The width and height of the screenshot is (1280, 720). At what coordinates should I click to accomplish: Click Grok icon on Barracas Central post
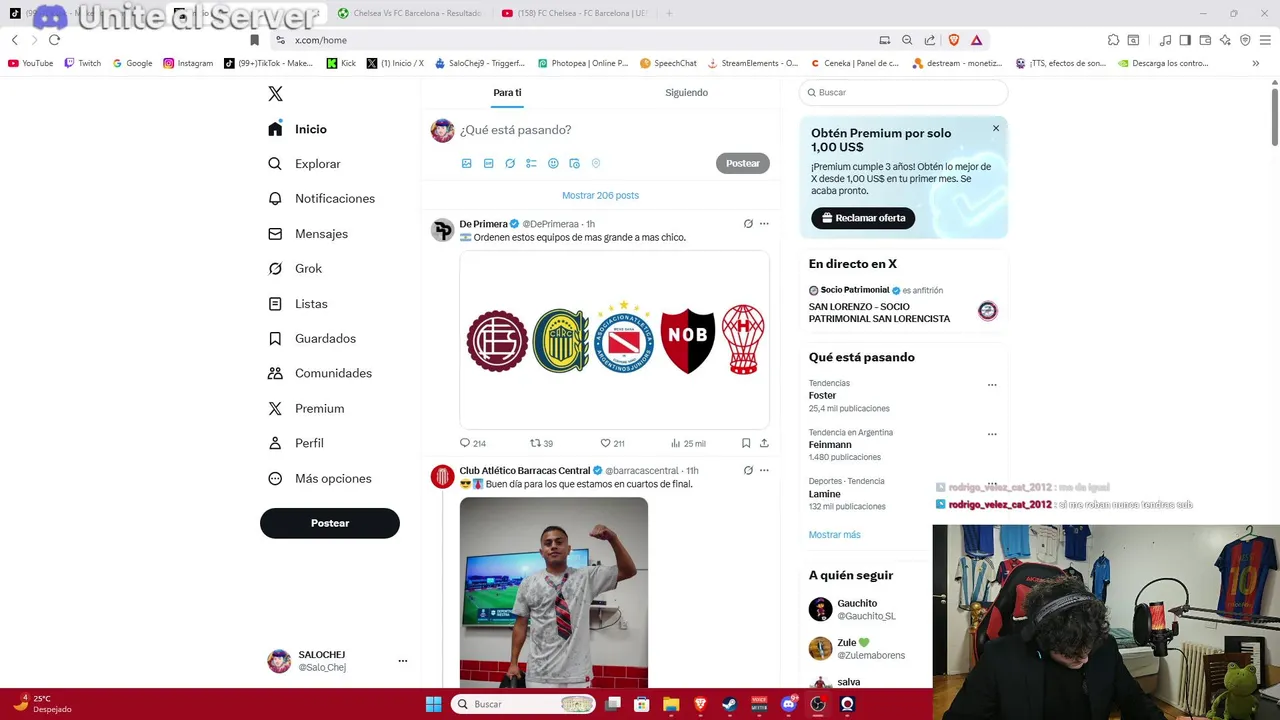[x=748, y=470]
